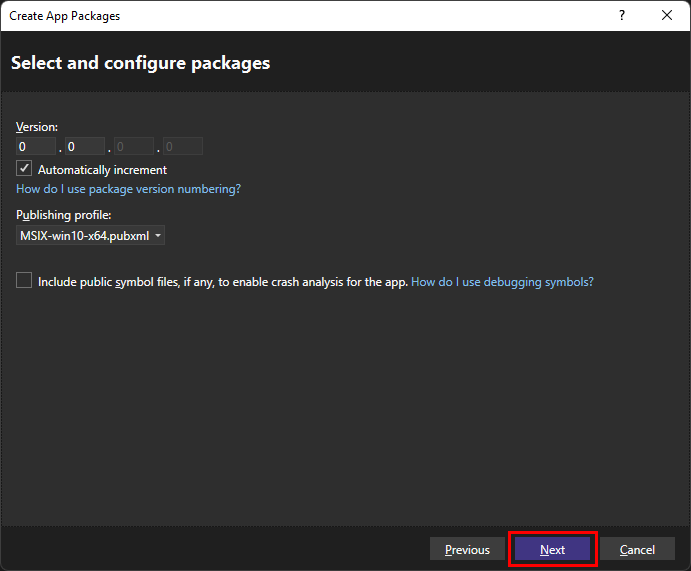Click the 'Version:' label
This screenshot has height=571, width=691.
[37, 127]
